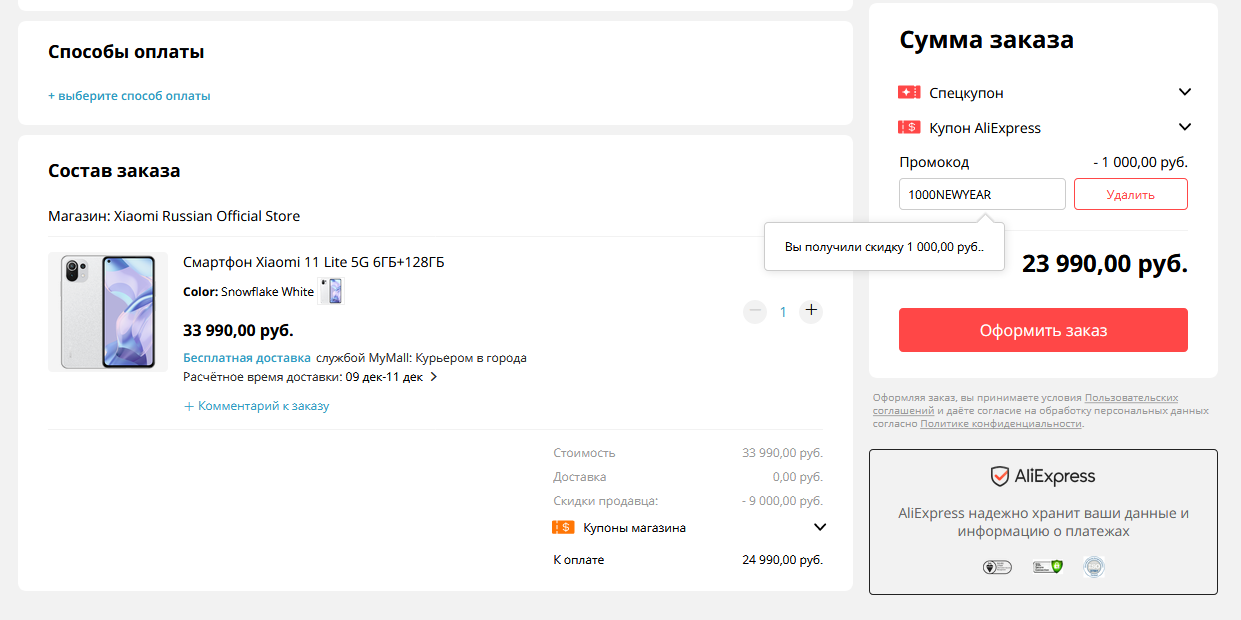The image size is (1241, 620).
Task: Click the Купон AliExpress ticket icon
Action: click(x=909, y=128)
